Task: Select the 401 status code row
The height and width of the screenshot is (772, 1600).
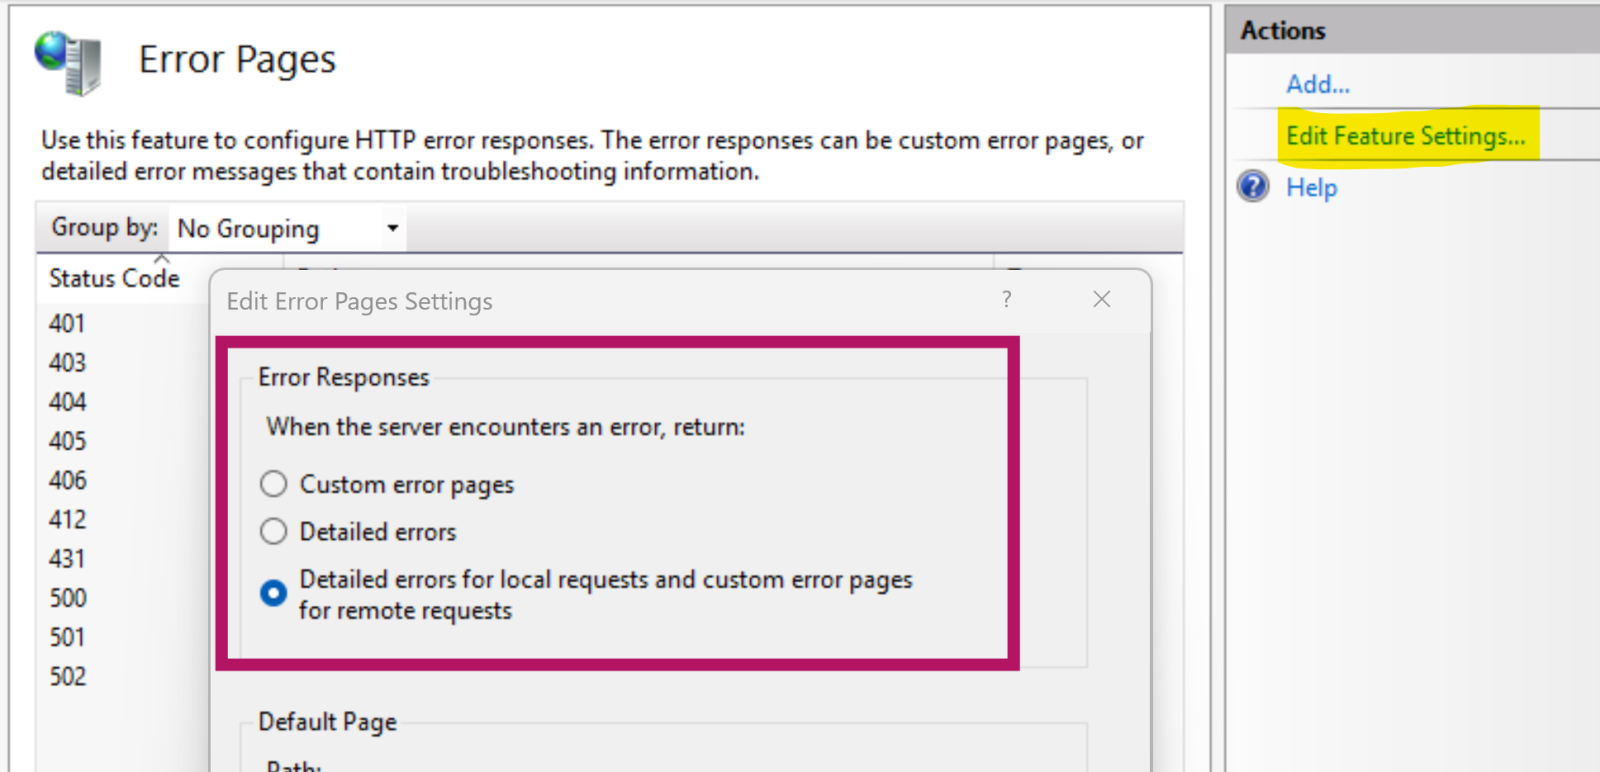Action: [67, 324]
